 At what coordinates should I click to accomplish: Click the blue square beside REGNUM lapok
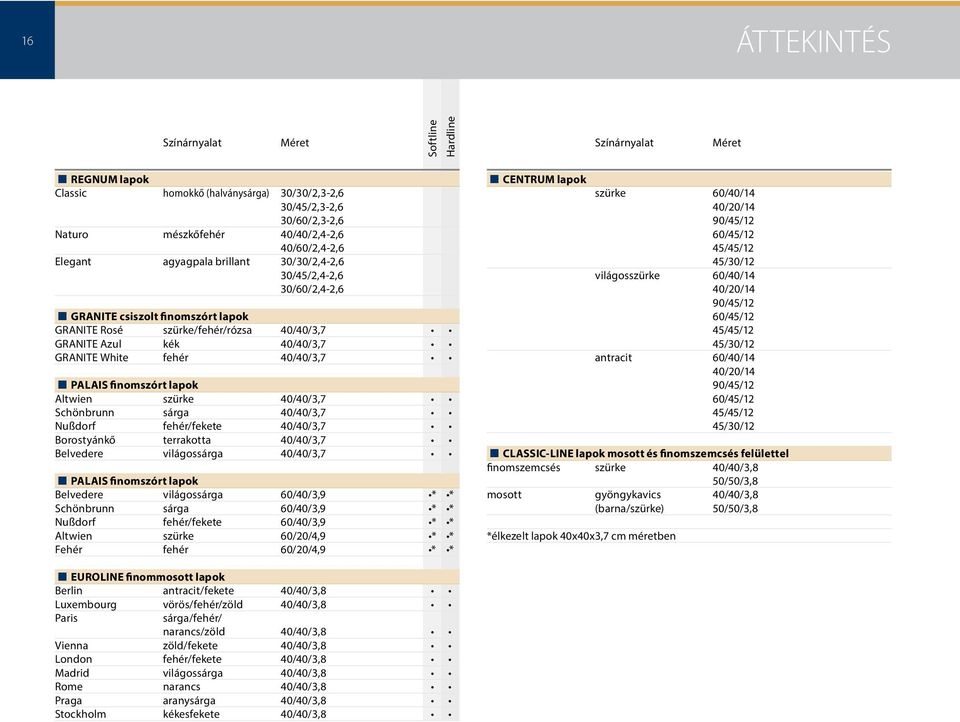point(62,179)
